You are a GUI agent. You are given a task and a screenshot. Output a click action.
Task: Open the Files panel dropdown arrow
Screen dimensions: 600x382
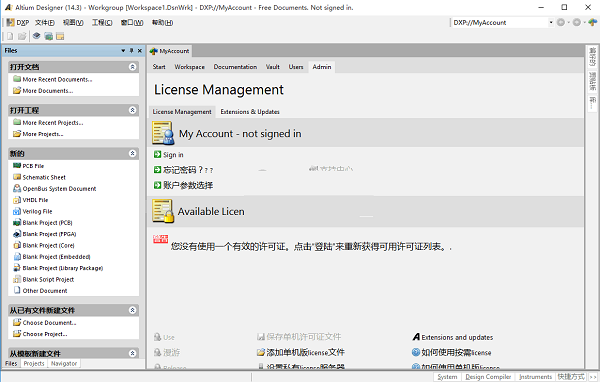[x=123, y=51]
